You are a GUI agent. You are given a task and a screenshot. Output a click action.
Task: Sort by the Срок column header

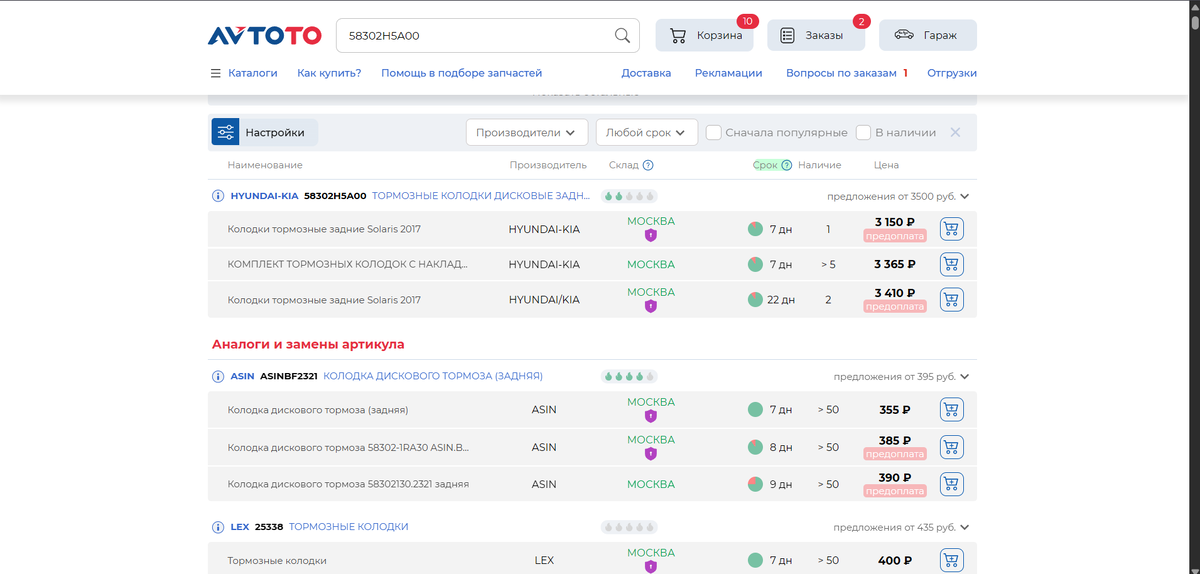(765, 165)
